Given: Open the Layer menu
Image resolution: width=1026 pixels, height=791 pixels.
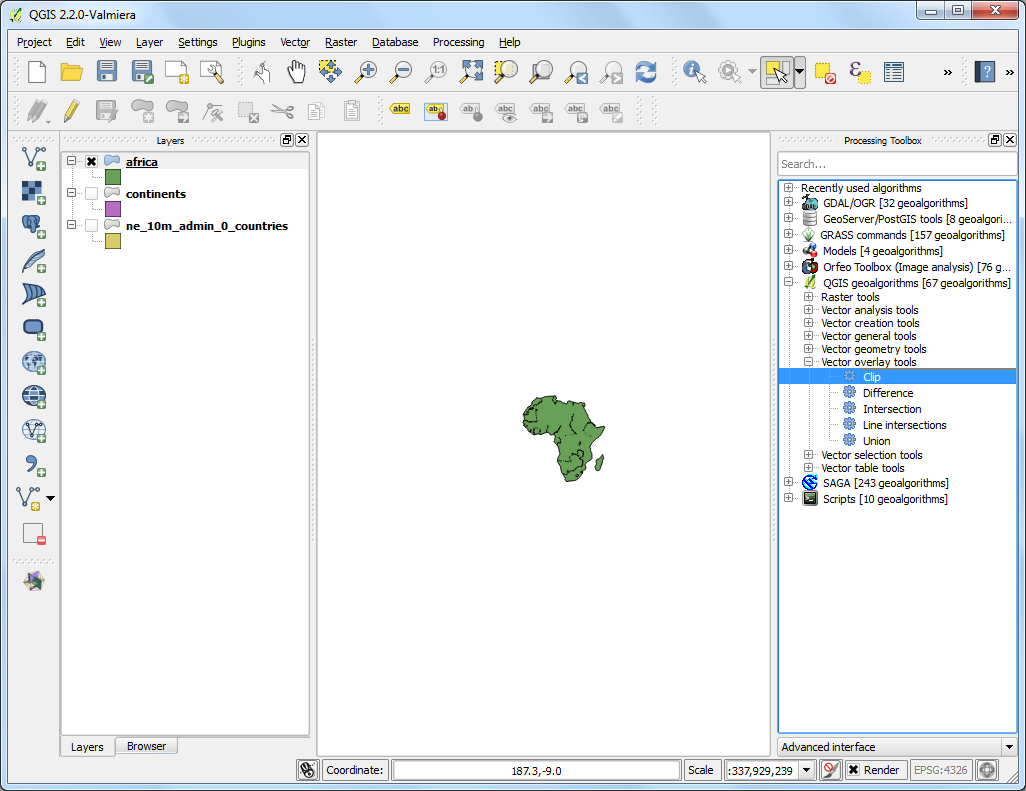Looking at the screenshot, I should pyautogui.click(x=149, y=42).
